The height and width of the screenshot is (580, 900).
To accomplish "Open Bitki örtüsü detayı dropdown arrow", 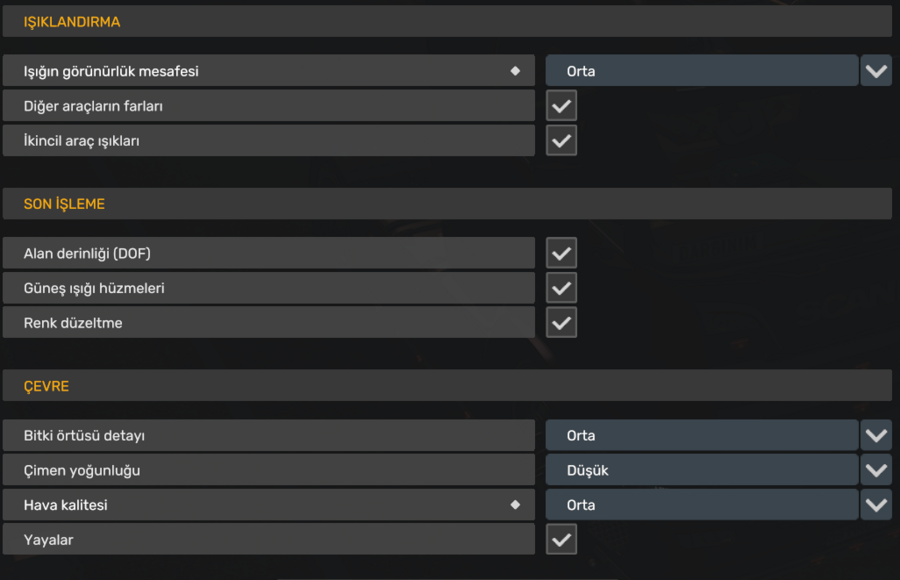I will pos(876,436).
